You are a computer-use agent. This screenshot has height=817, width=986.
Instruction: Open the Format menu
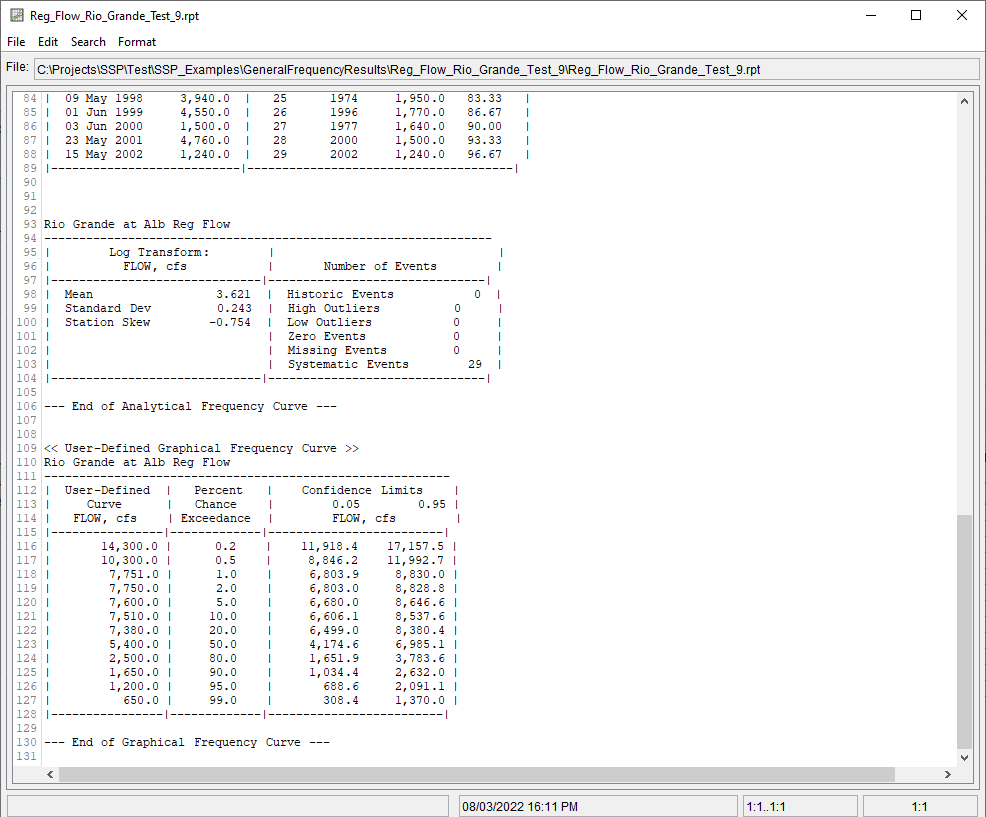136,42
